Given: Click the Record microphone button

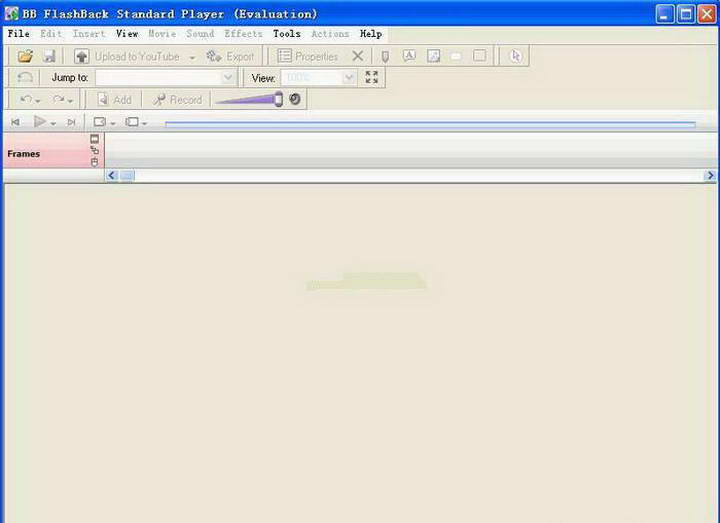Looking at the screenshot, I should pos(177,100).
